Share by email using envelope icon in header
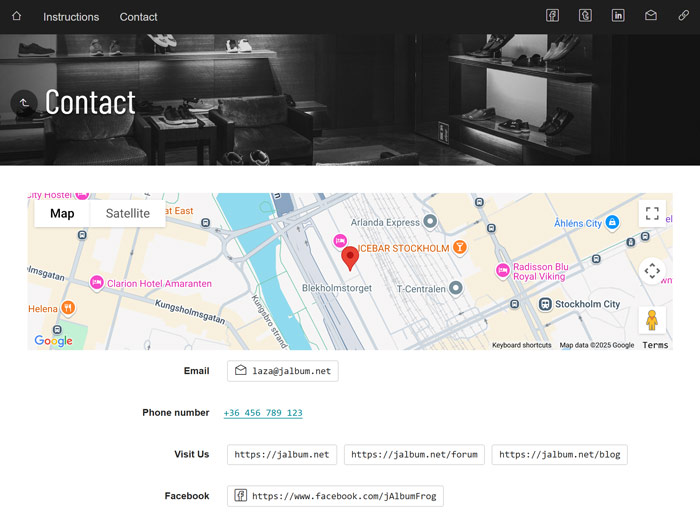Image resolution: width=700 pixels, height=525 pixels. point(650,16)
